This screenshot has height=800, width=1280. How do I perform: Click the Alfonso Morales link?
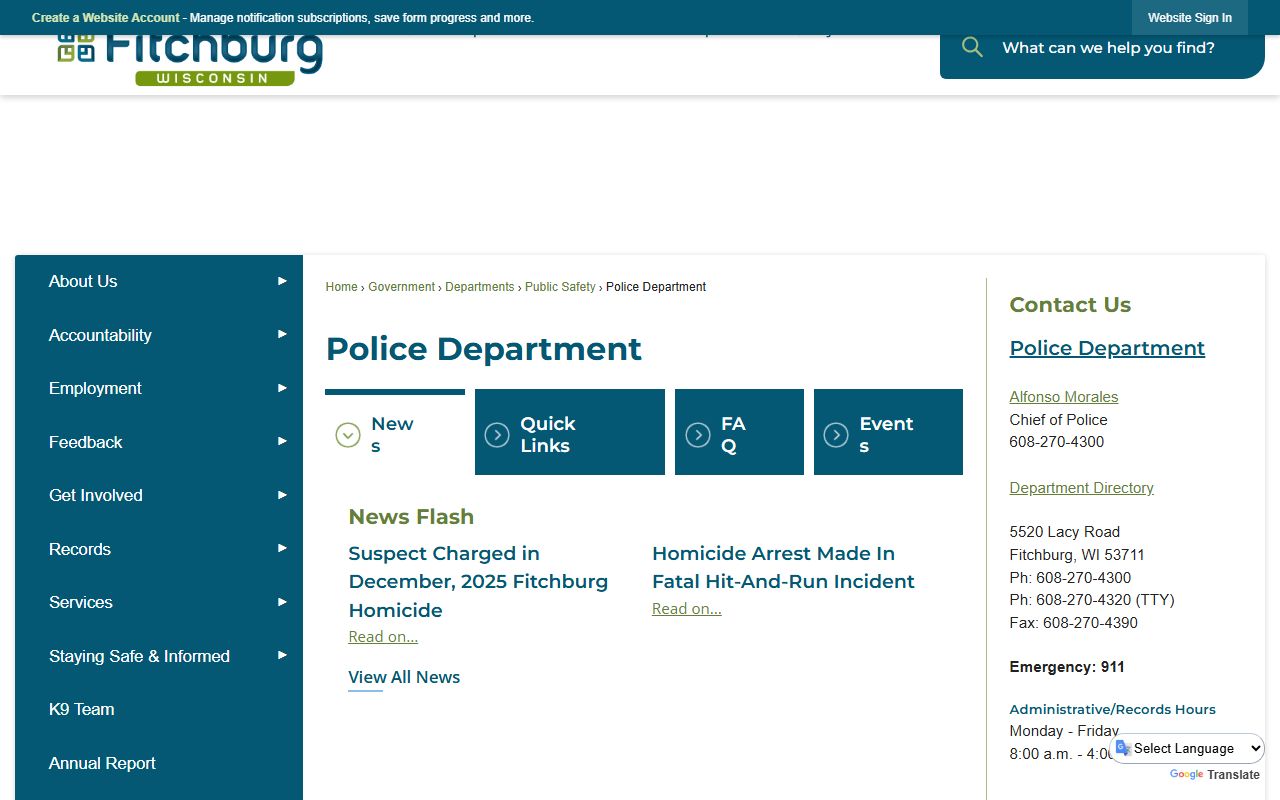[x=1064, y=397]
